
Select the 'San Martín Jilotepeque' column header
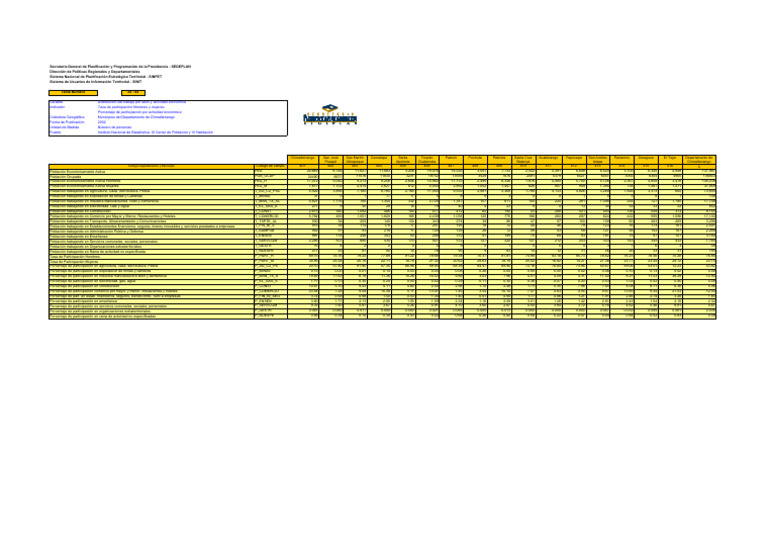click(x=355, y=160)
